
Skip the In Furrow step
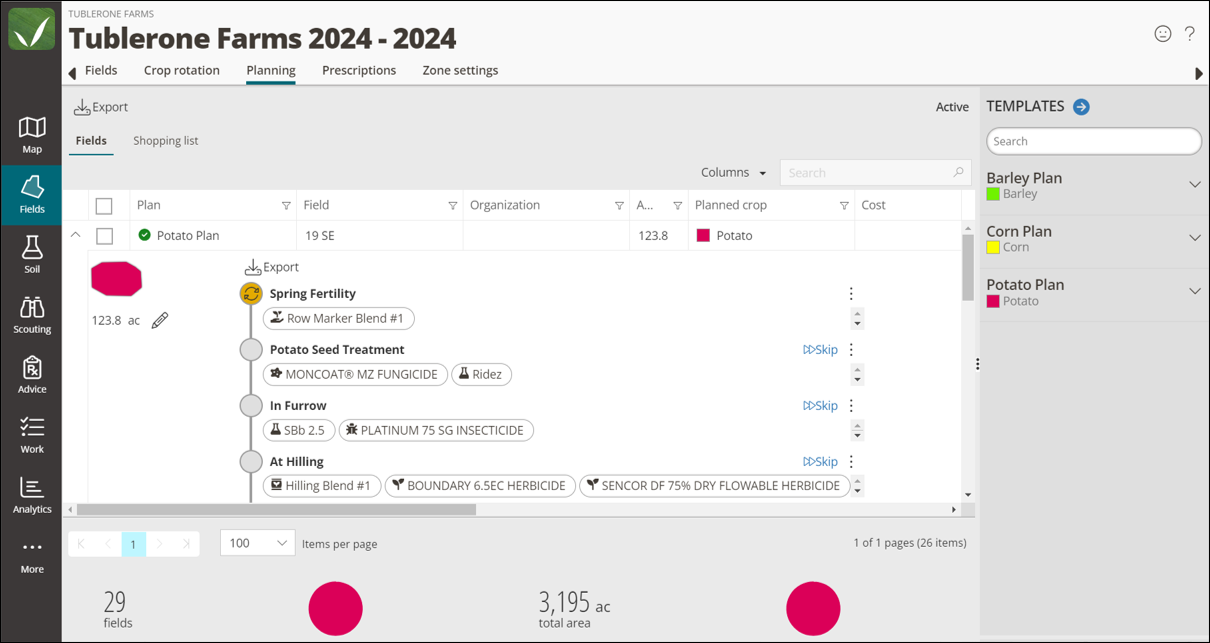(820, 405)
